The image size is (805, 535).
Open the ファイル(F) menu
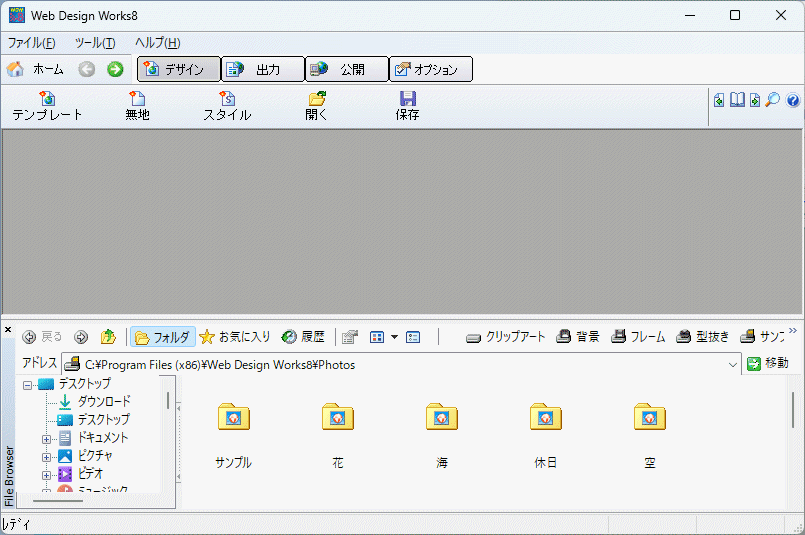pyautogui.click(x=31, y=43)
